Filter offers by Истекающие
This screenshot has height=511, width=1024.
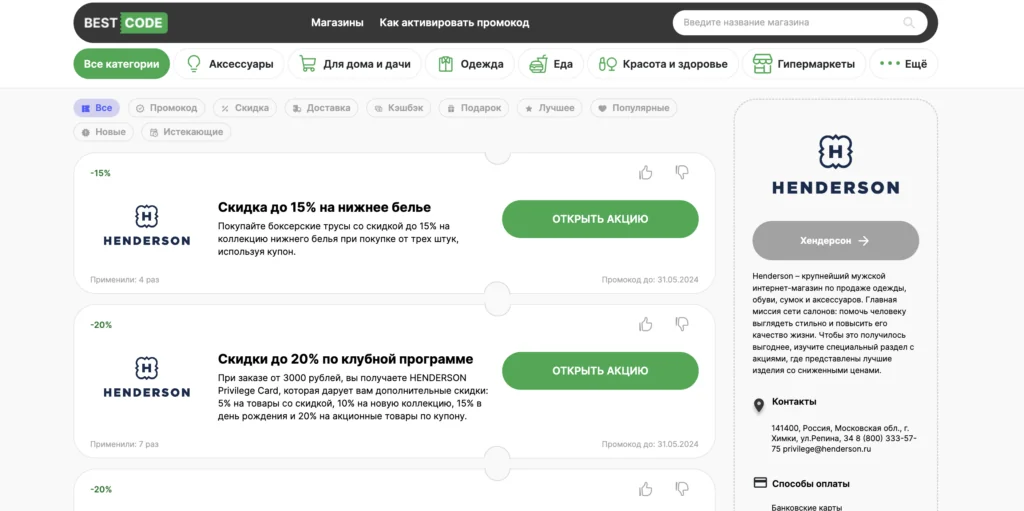coord(186,131)
